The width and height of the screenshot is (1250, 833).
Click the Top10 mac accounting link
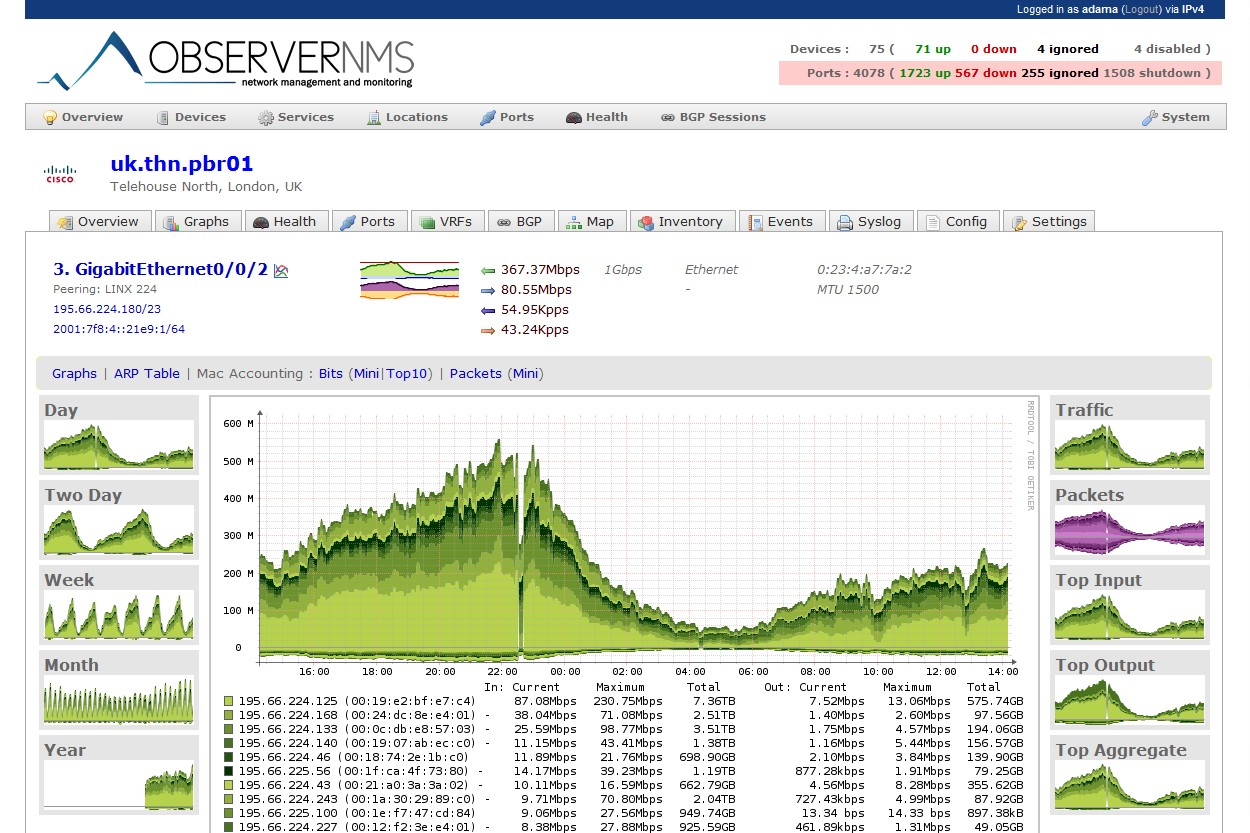click(406, 373)
